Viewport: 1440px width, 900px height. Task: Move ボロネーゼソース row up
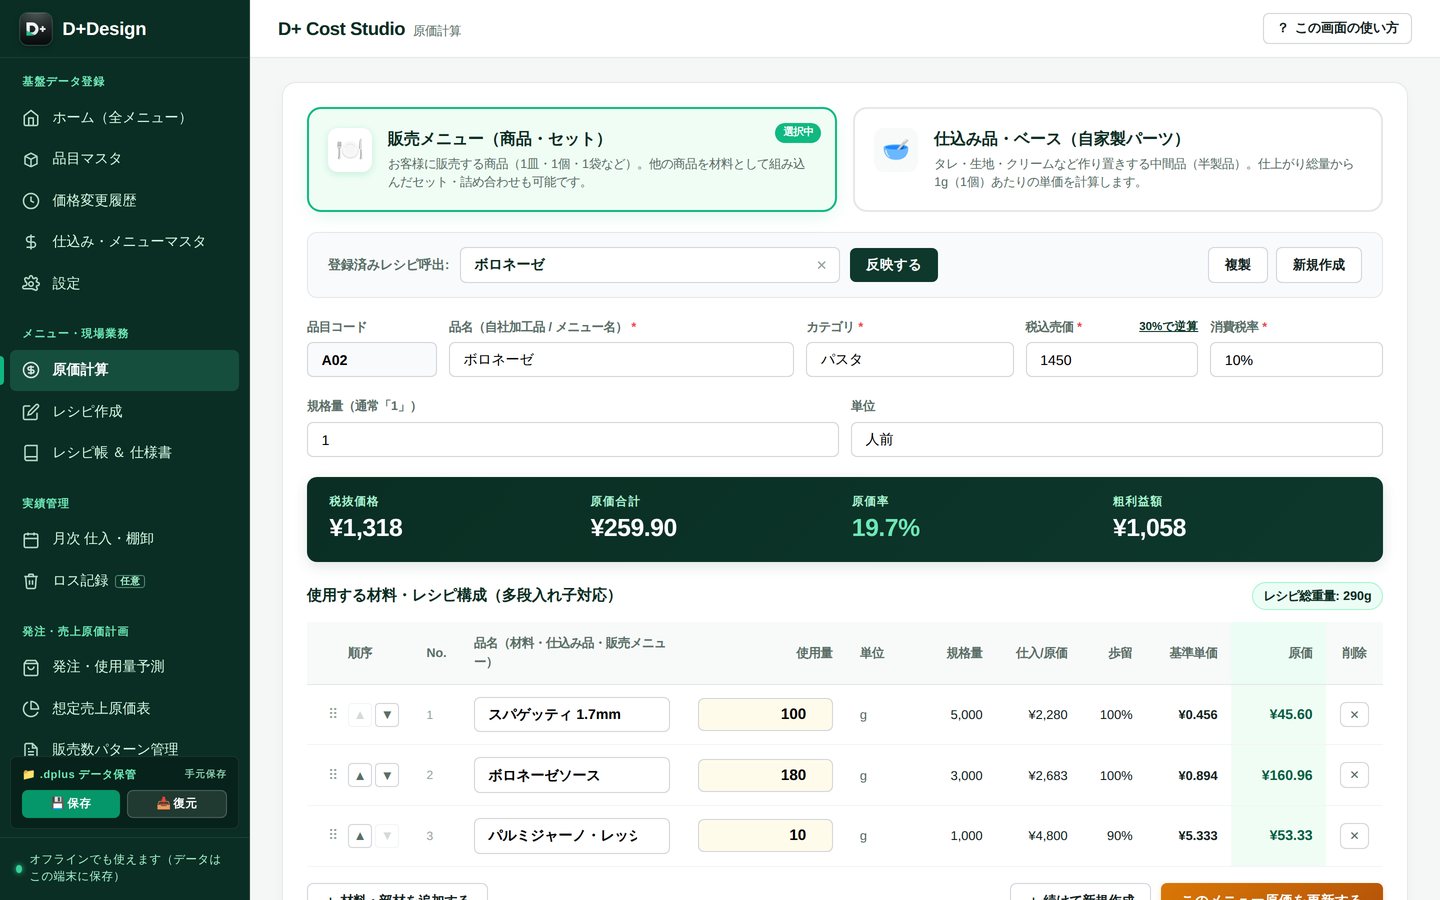(360, 775)
